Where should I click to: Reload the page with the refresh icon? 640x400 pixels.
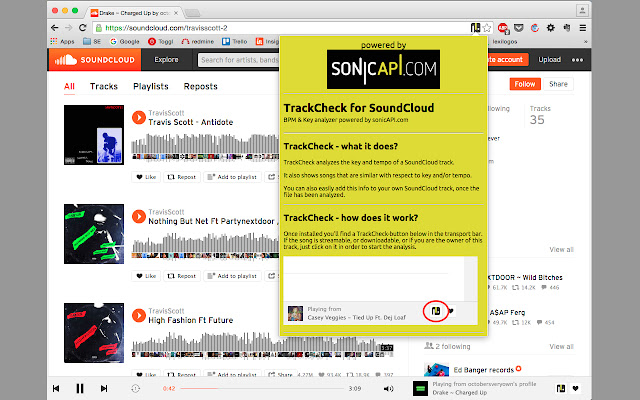(82, 28)
